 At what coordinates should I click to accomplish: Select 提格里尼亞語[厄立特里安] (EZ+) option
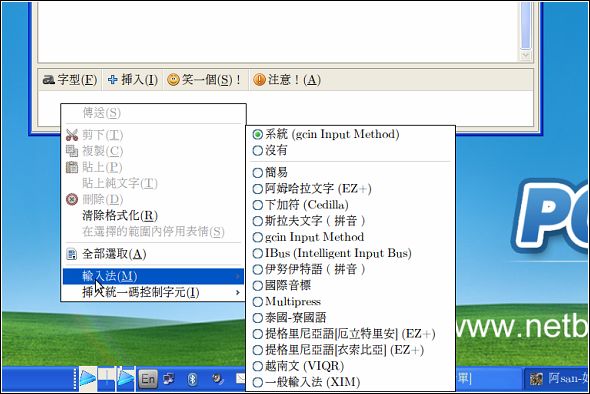click(x=350, y=334)
